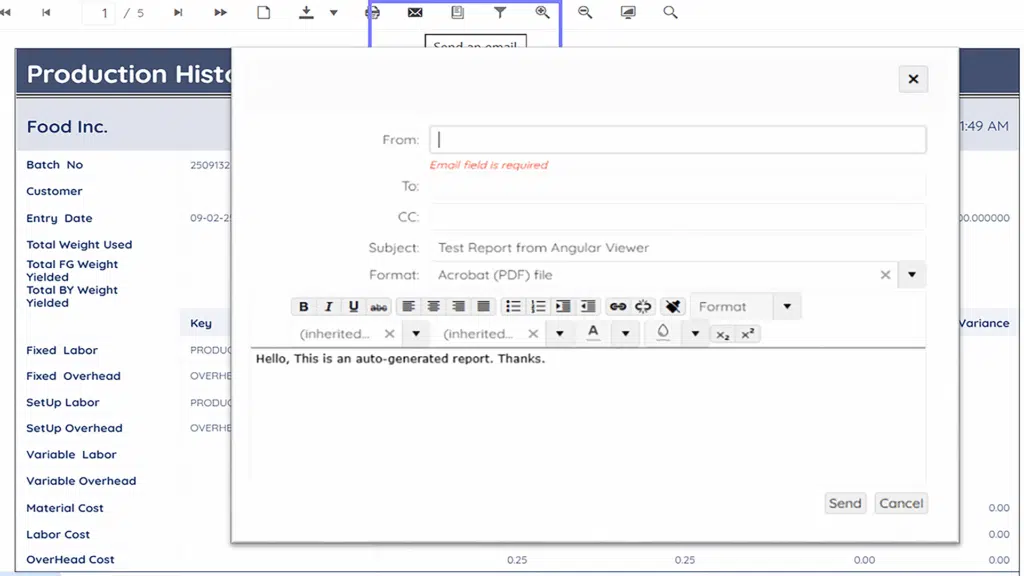Viewport: 1024px width, 576px height.
Task: Click the To recipient field
Action: tap(678, 186)
